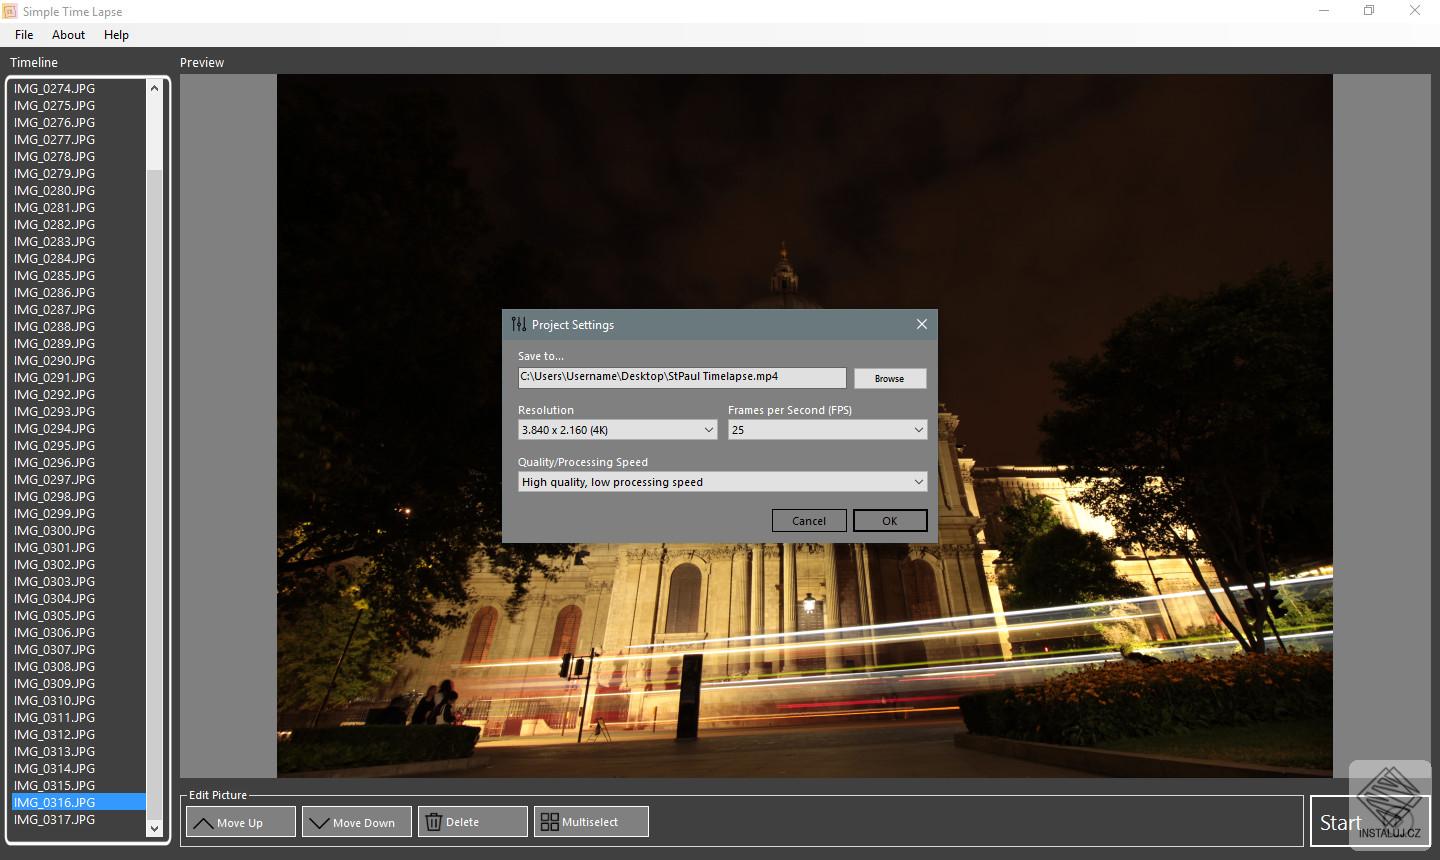Select IMG_0298.JPG in the timeline
1440x860 pixels.
pyautogui.click(x=79, y=496)
